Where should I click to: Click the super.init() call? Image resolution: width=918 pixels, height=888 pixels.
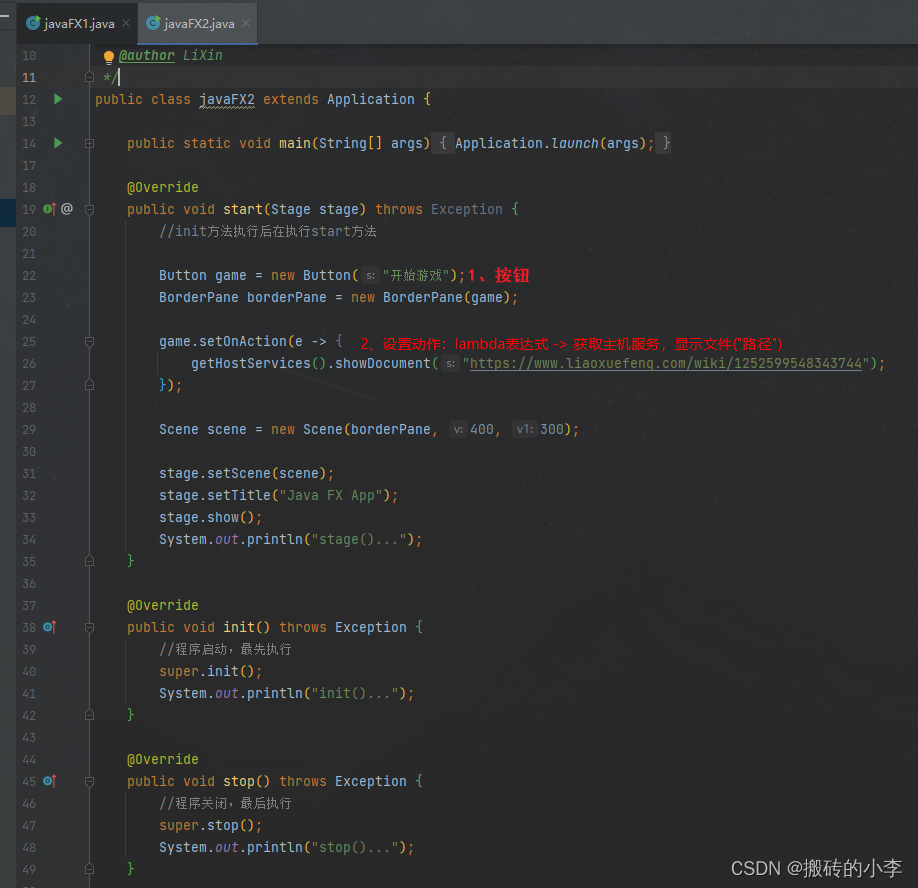[207, 671]
